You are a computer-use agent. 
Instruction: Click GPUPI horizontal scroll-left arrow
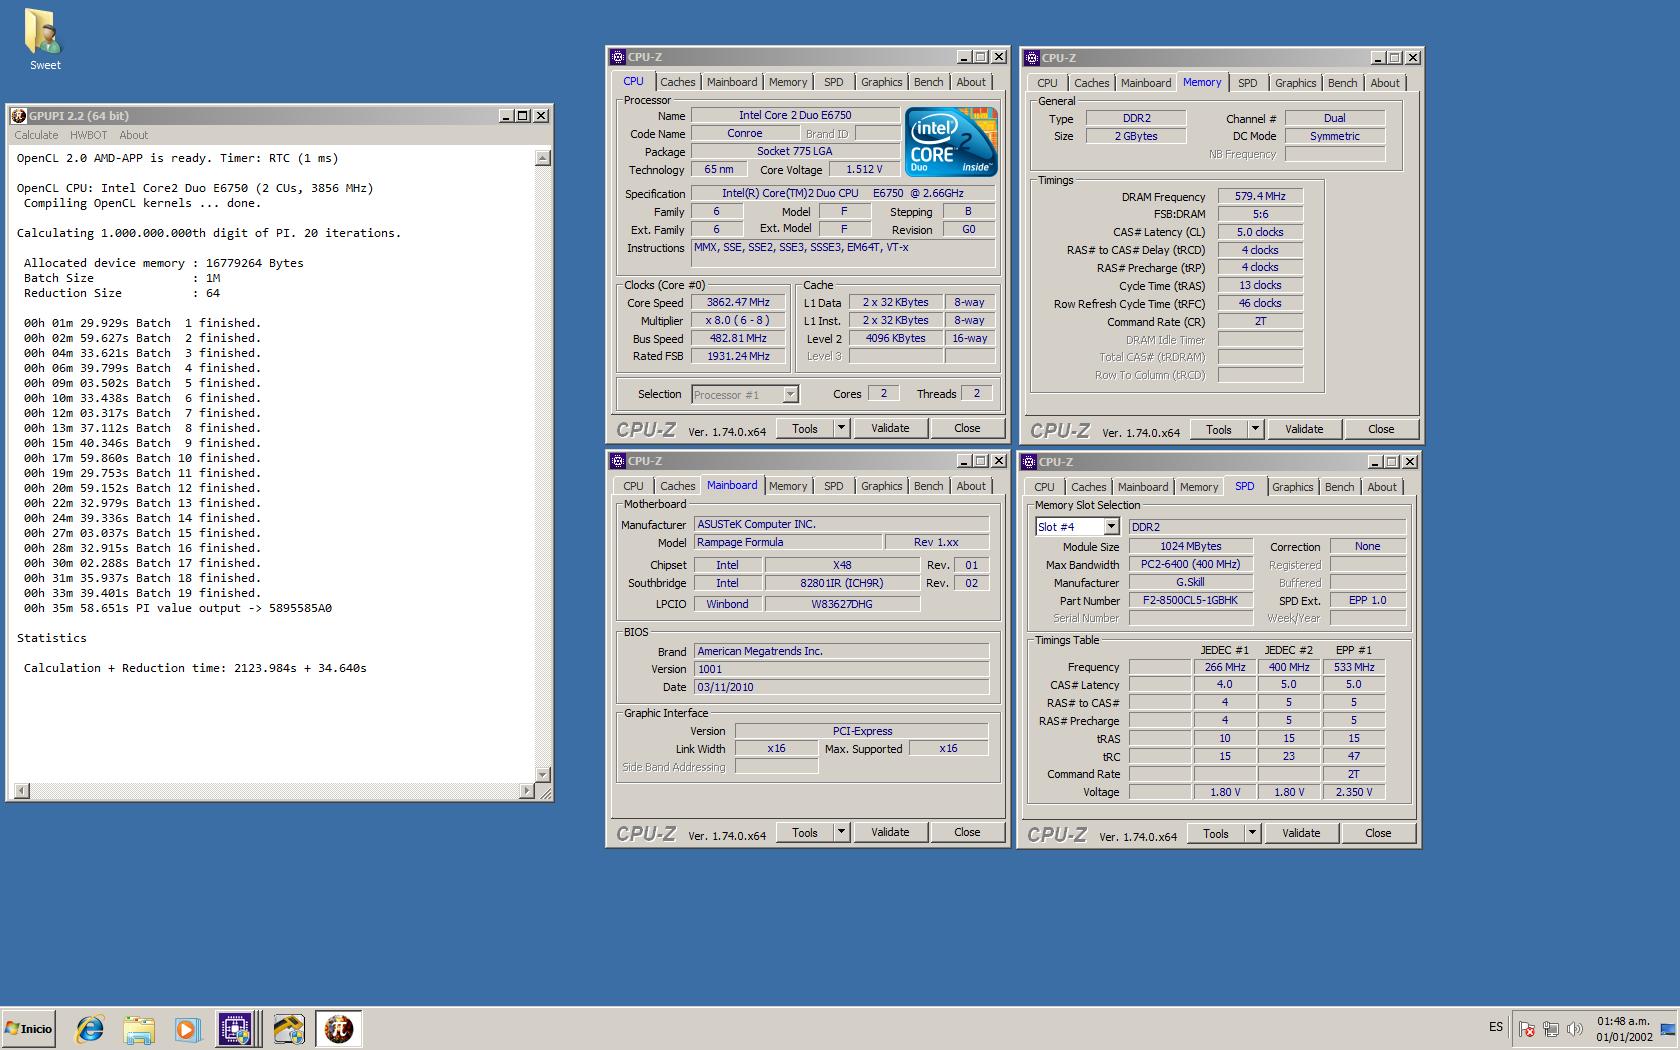(x=22, y=791)
